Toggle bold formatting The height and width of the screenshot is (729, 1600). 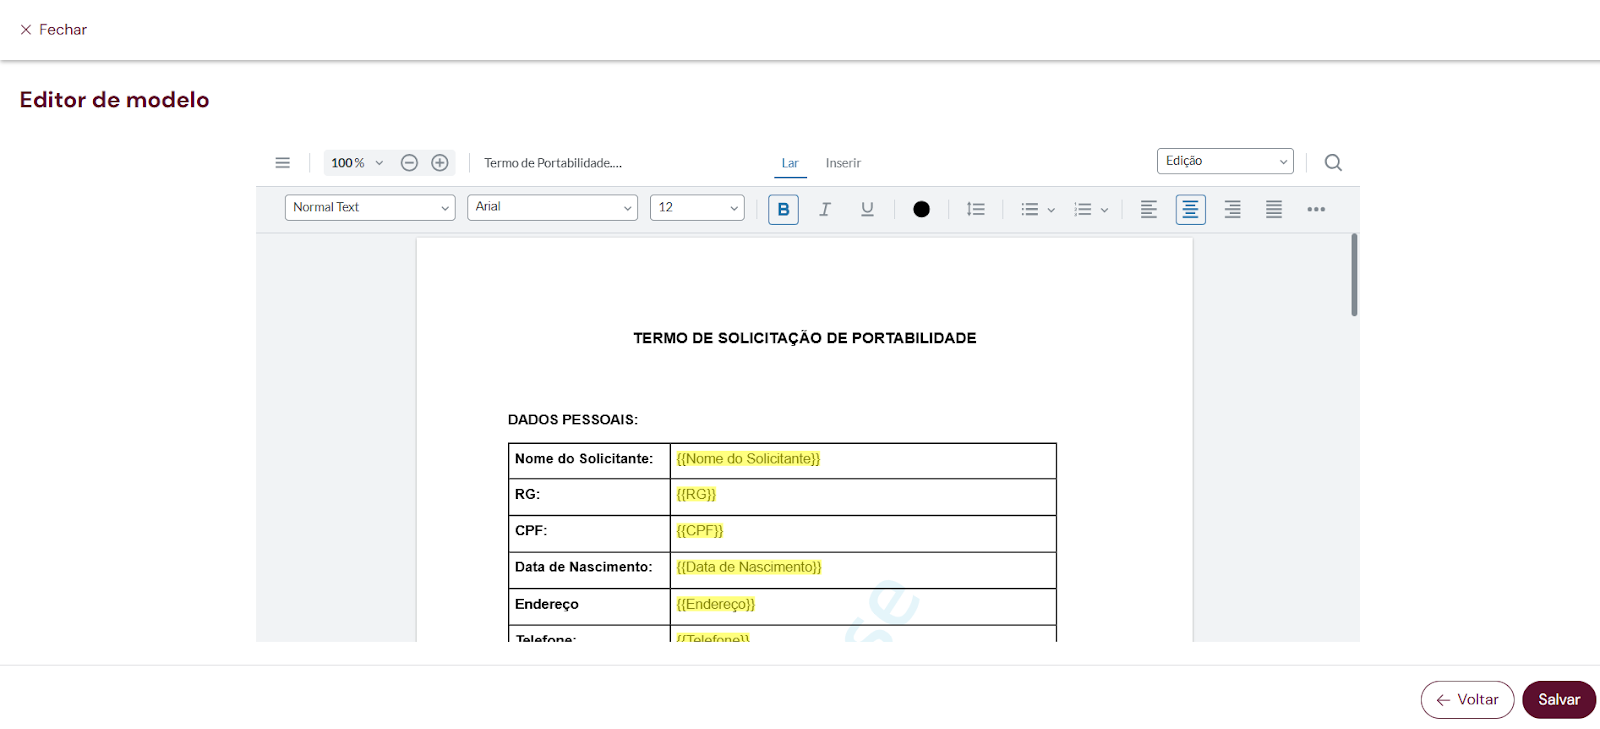point(783,209)
